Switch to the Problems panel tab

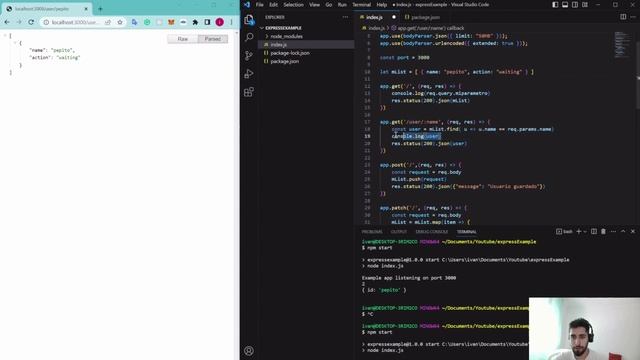point(372,232)
